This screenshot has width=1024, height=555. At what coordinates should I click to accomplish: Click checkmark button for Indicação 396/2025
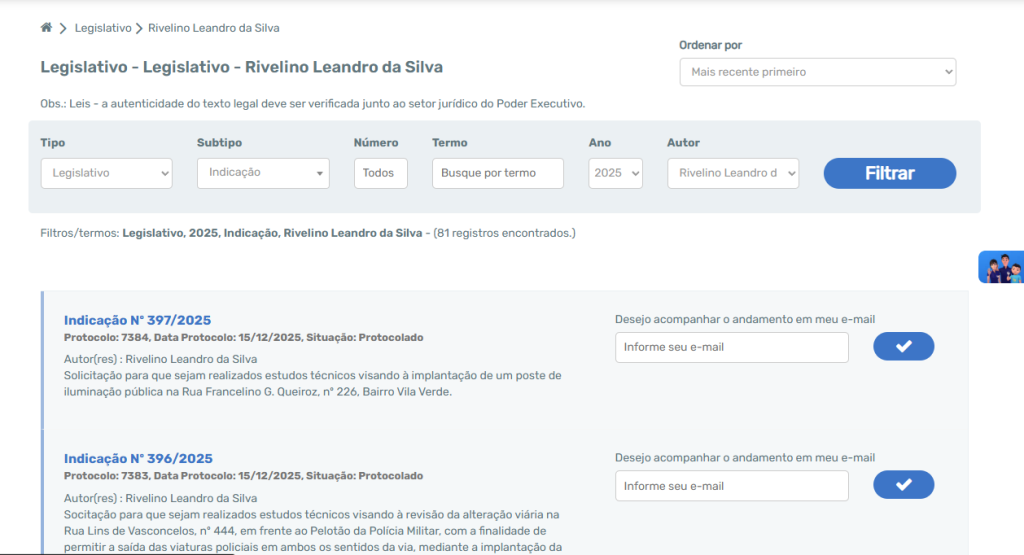coord(903,485)
